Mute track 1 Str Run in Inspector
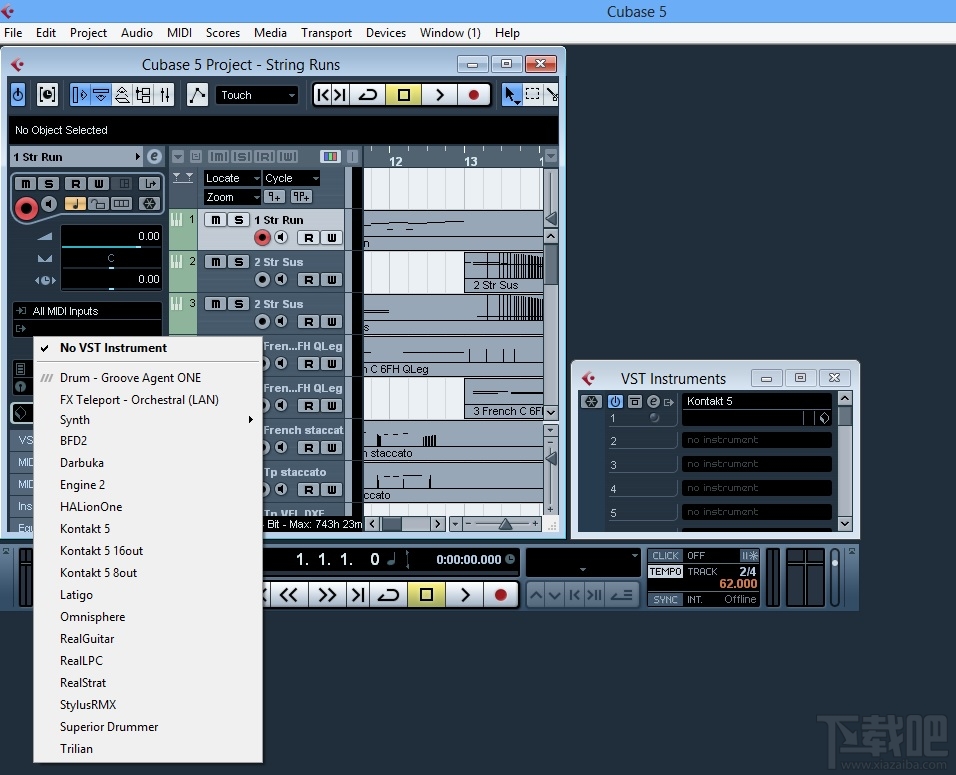This screenshot has height=775, width=956. coord(26,184)
